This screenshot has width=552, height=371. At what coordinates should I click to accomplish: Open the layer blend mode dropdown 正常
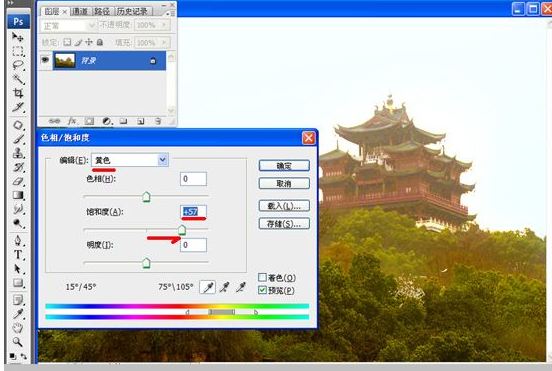[68, 26]
